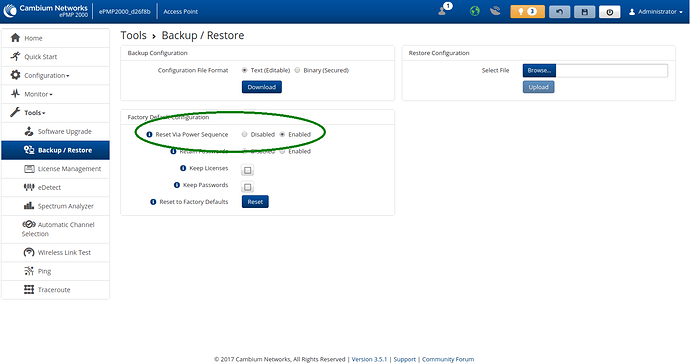This screenshot has width=690, height=364.
Task: Click the green globe internet status icon
Action: click(x=474, y=11)
